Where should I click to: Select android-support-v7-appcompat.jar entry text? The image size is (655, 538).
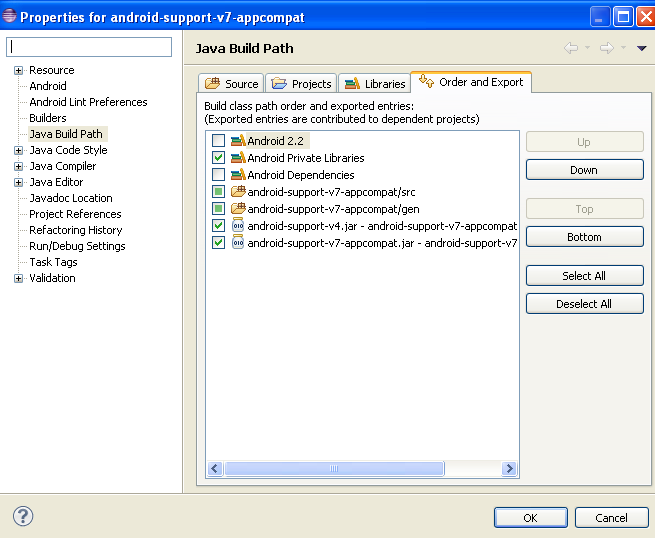[x=382, y=242]
